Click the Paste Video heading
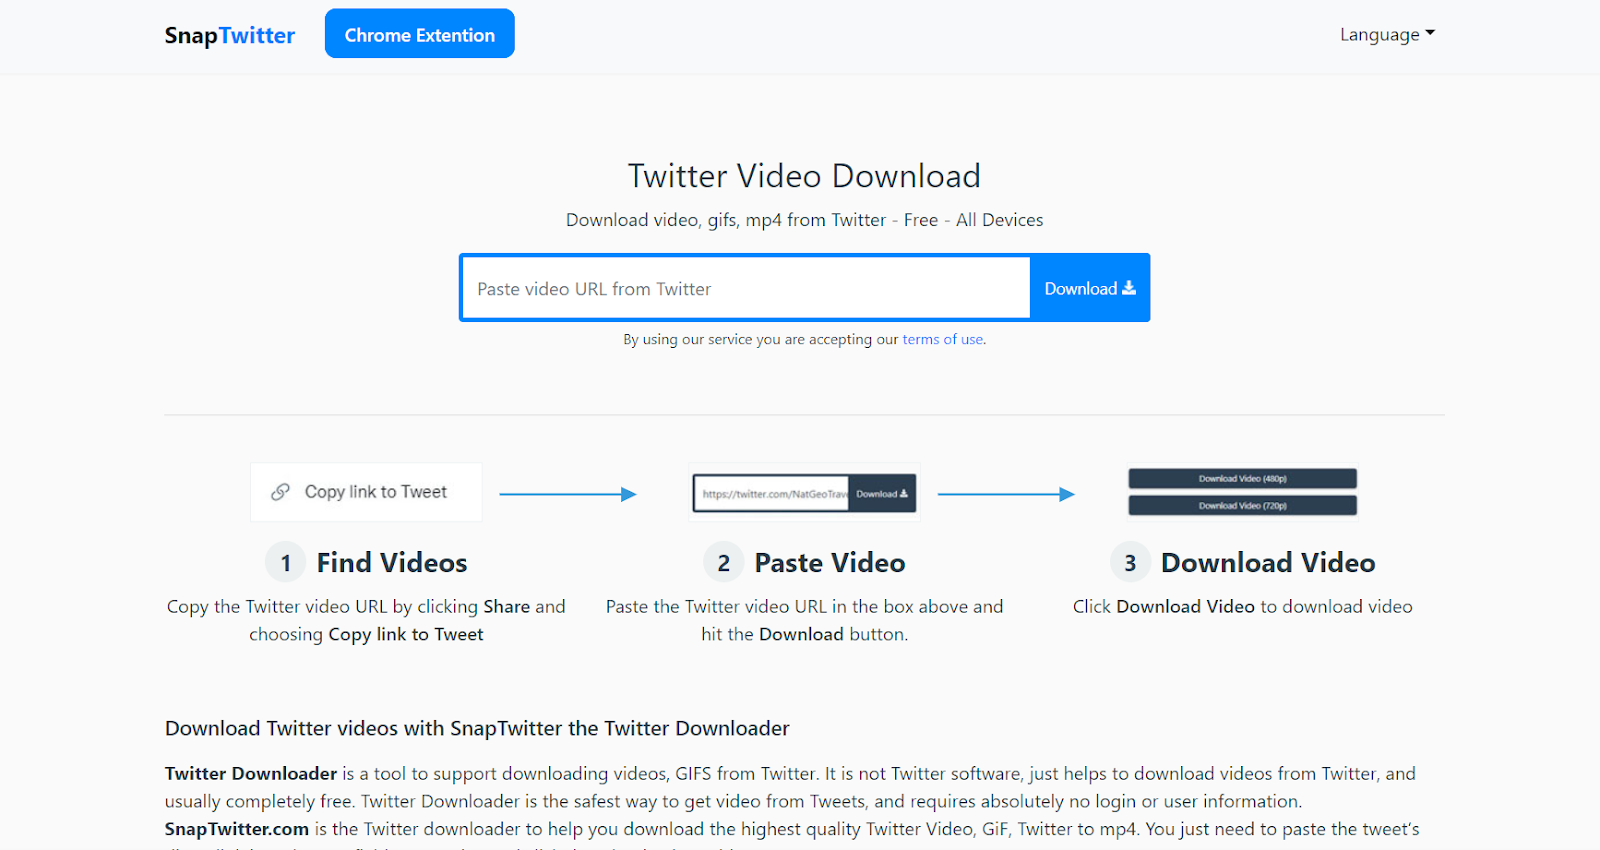 point(830,563)
